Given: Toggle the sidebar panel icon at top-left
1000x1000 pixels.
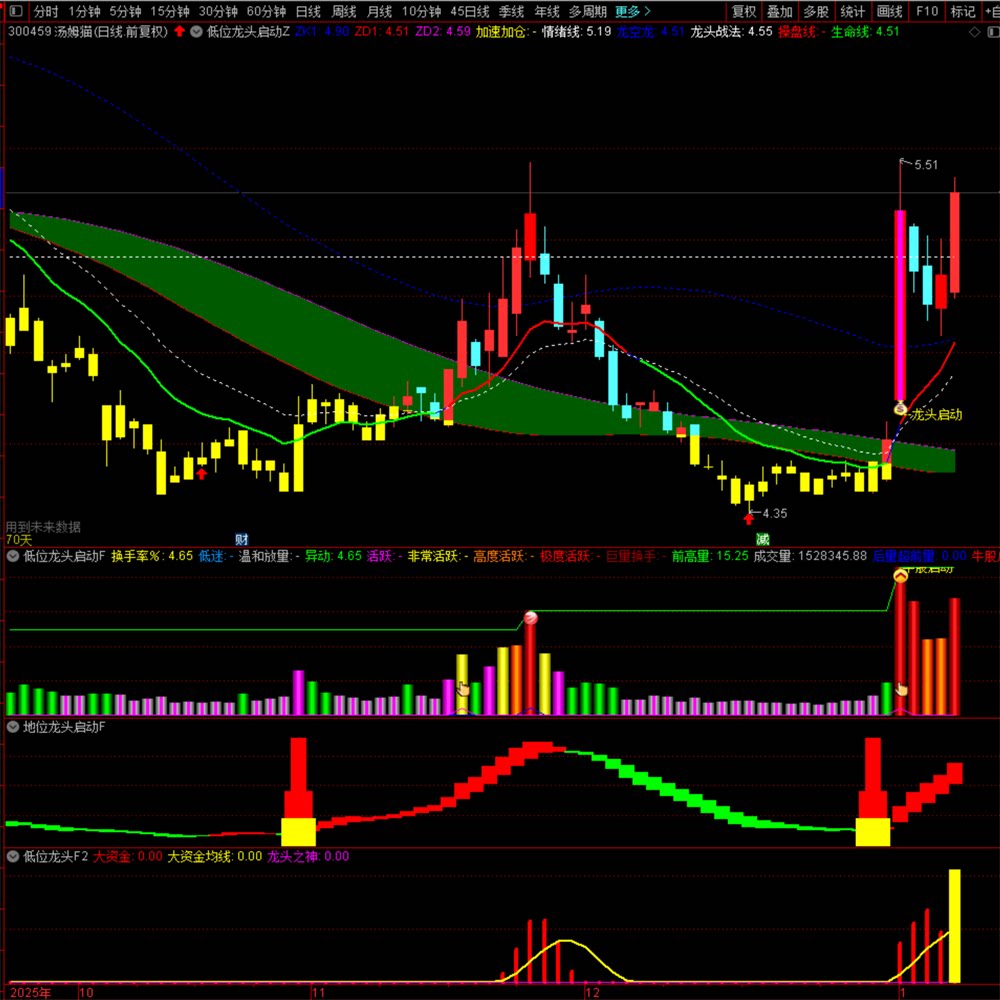Looking at the screenshot, I should [15, 11].
